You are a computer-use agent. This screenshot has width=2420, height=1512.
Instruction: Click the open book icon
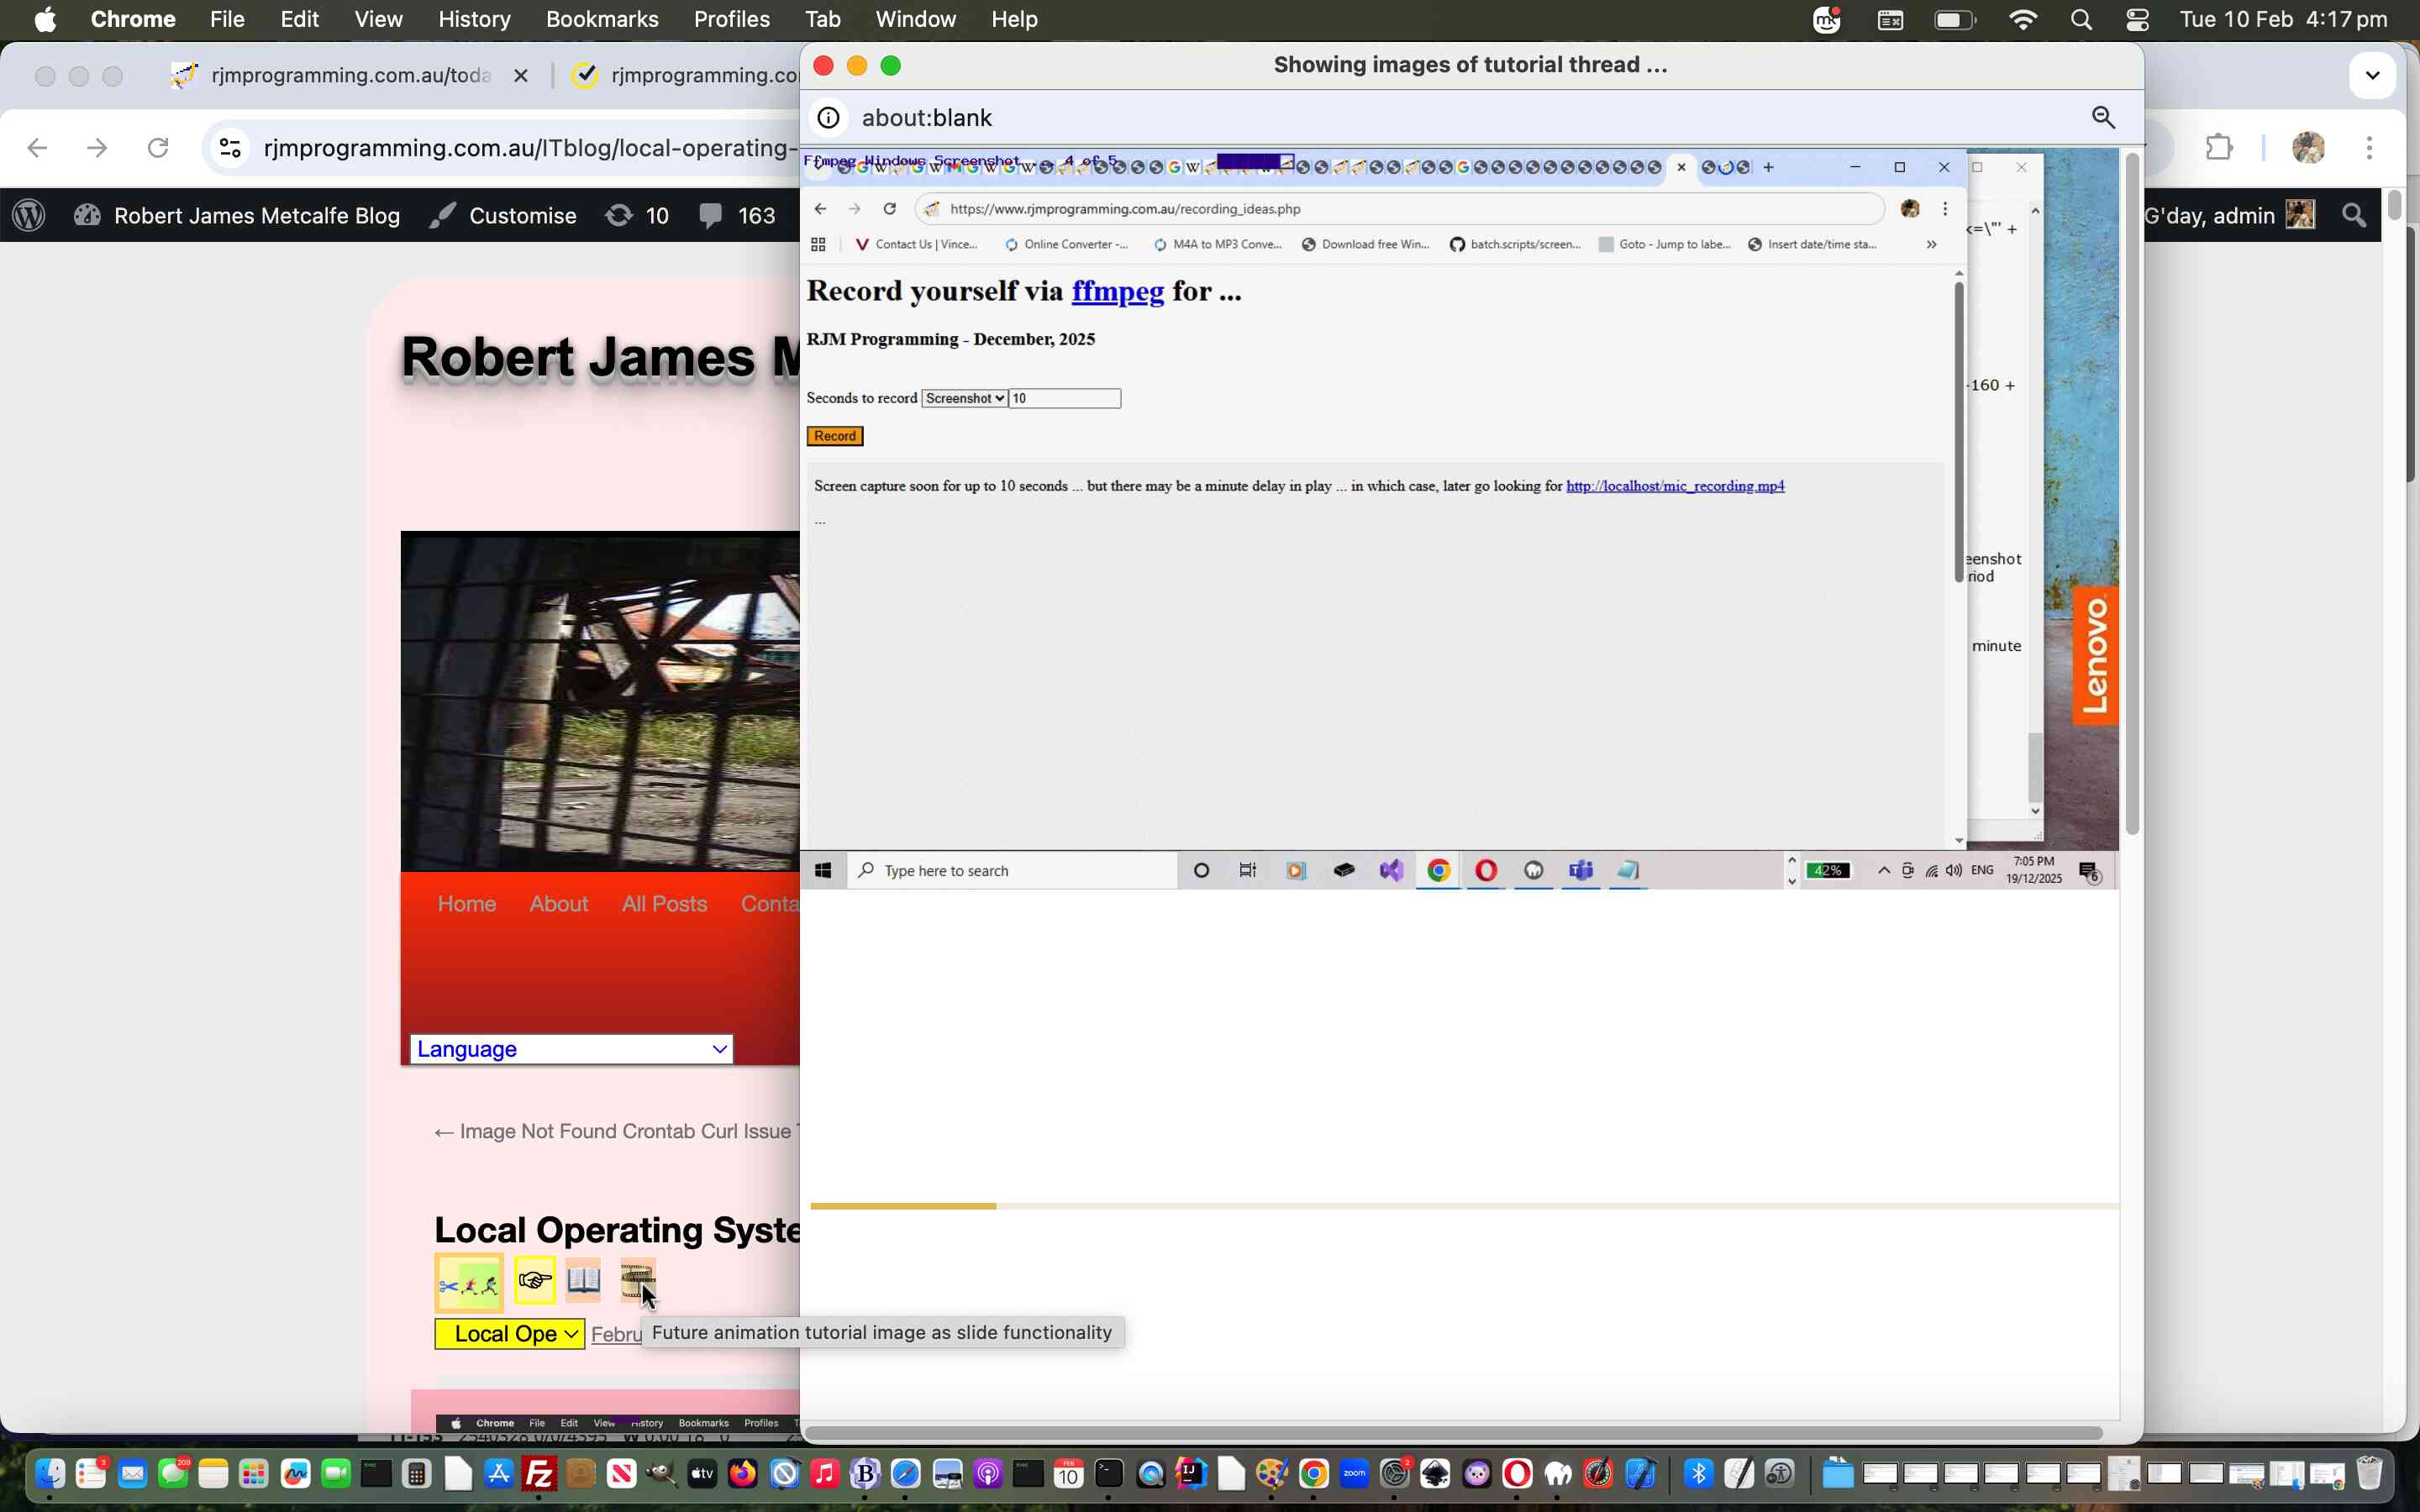583,1279
